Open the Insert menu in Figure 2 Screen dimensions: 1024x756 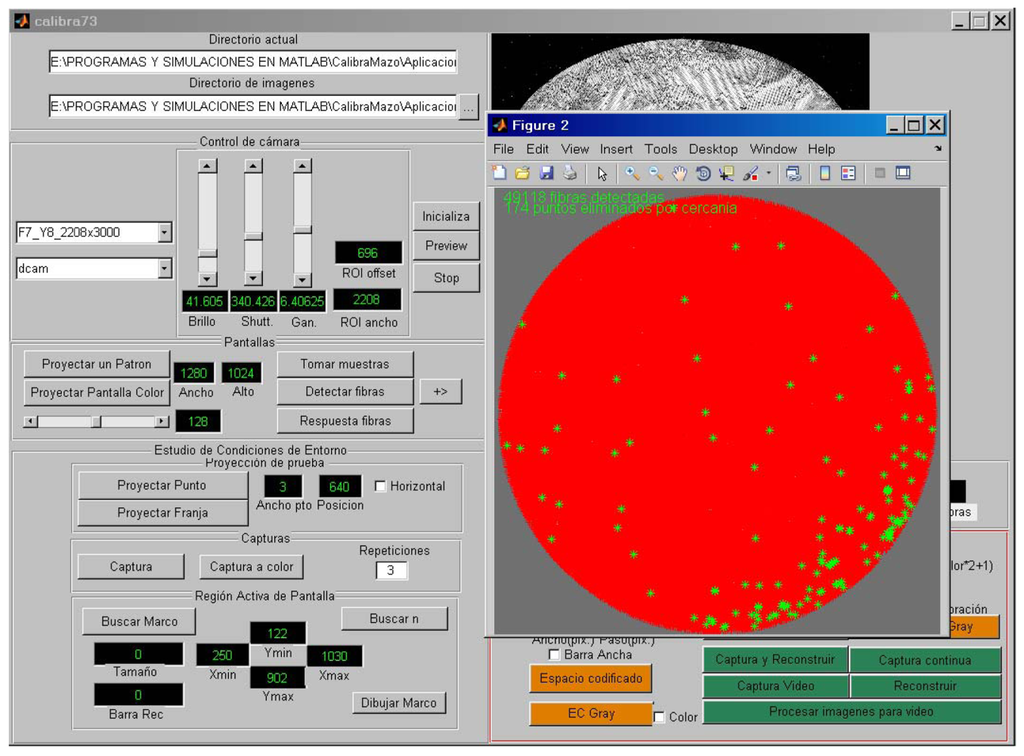pos(616,149)
